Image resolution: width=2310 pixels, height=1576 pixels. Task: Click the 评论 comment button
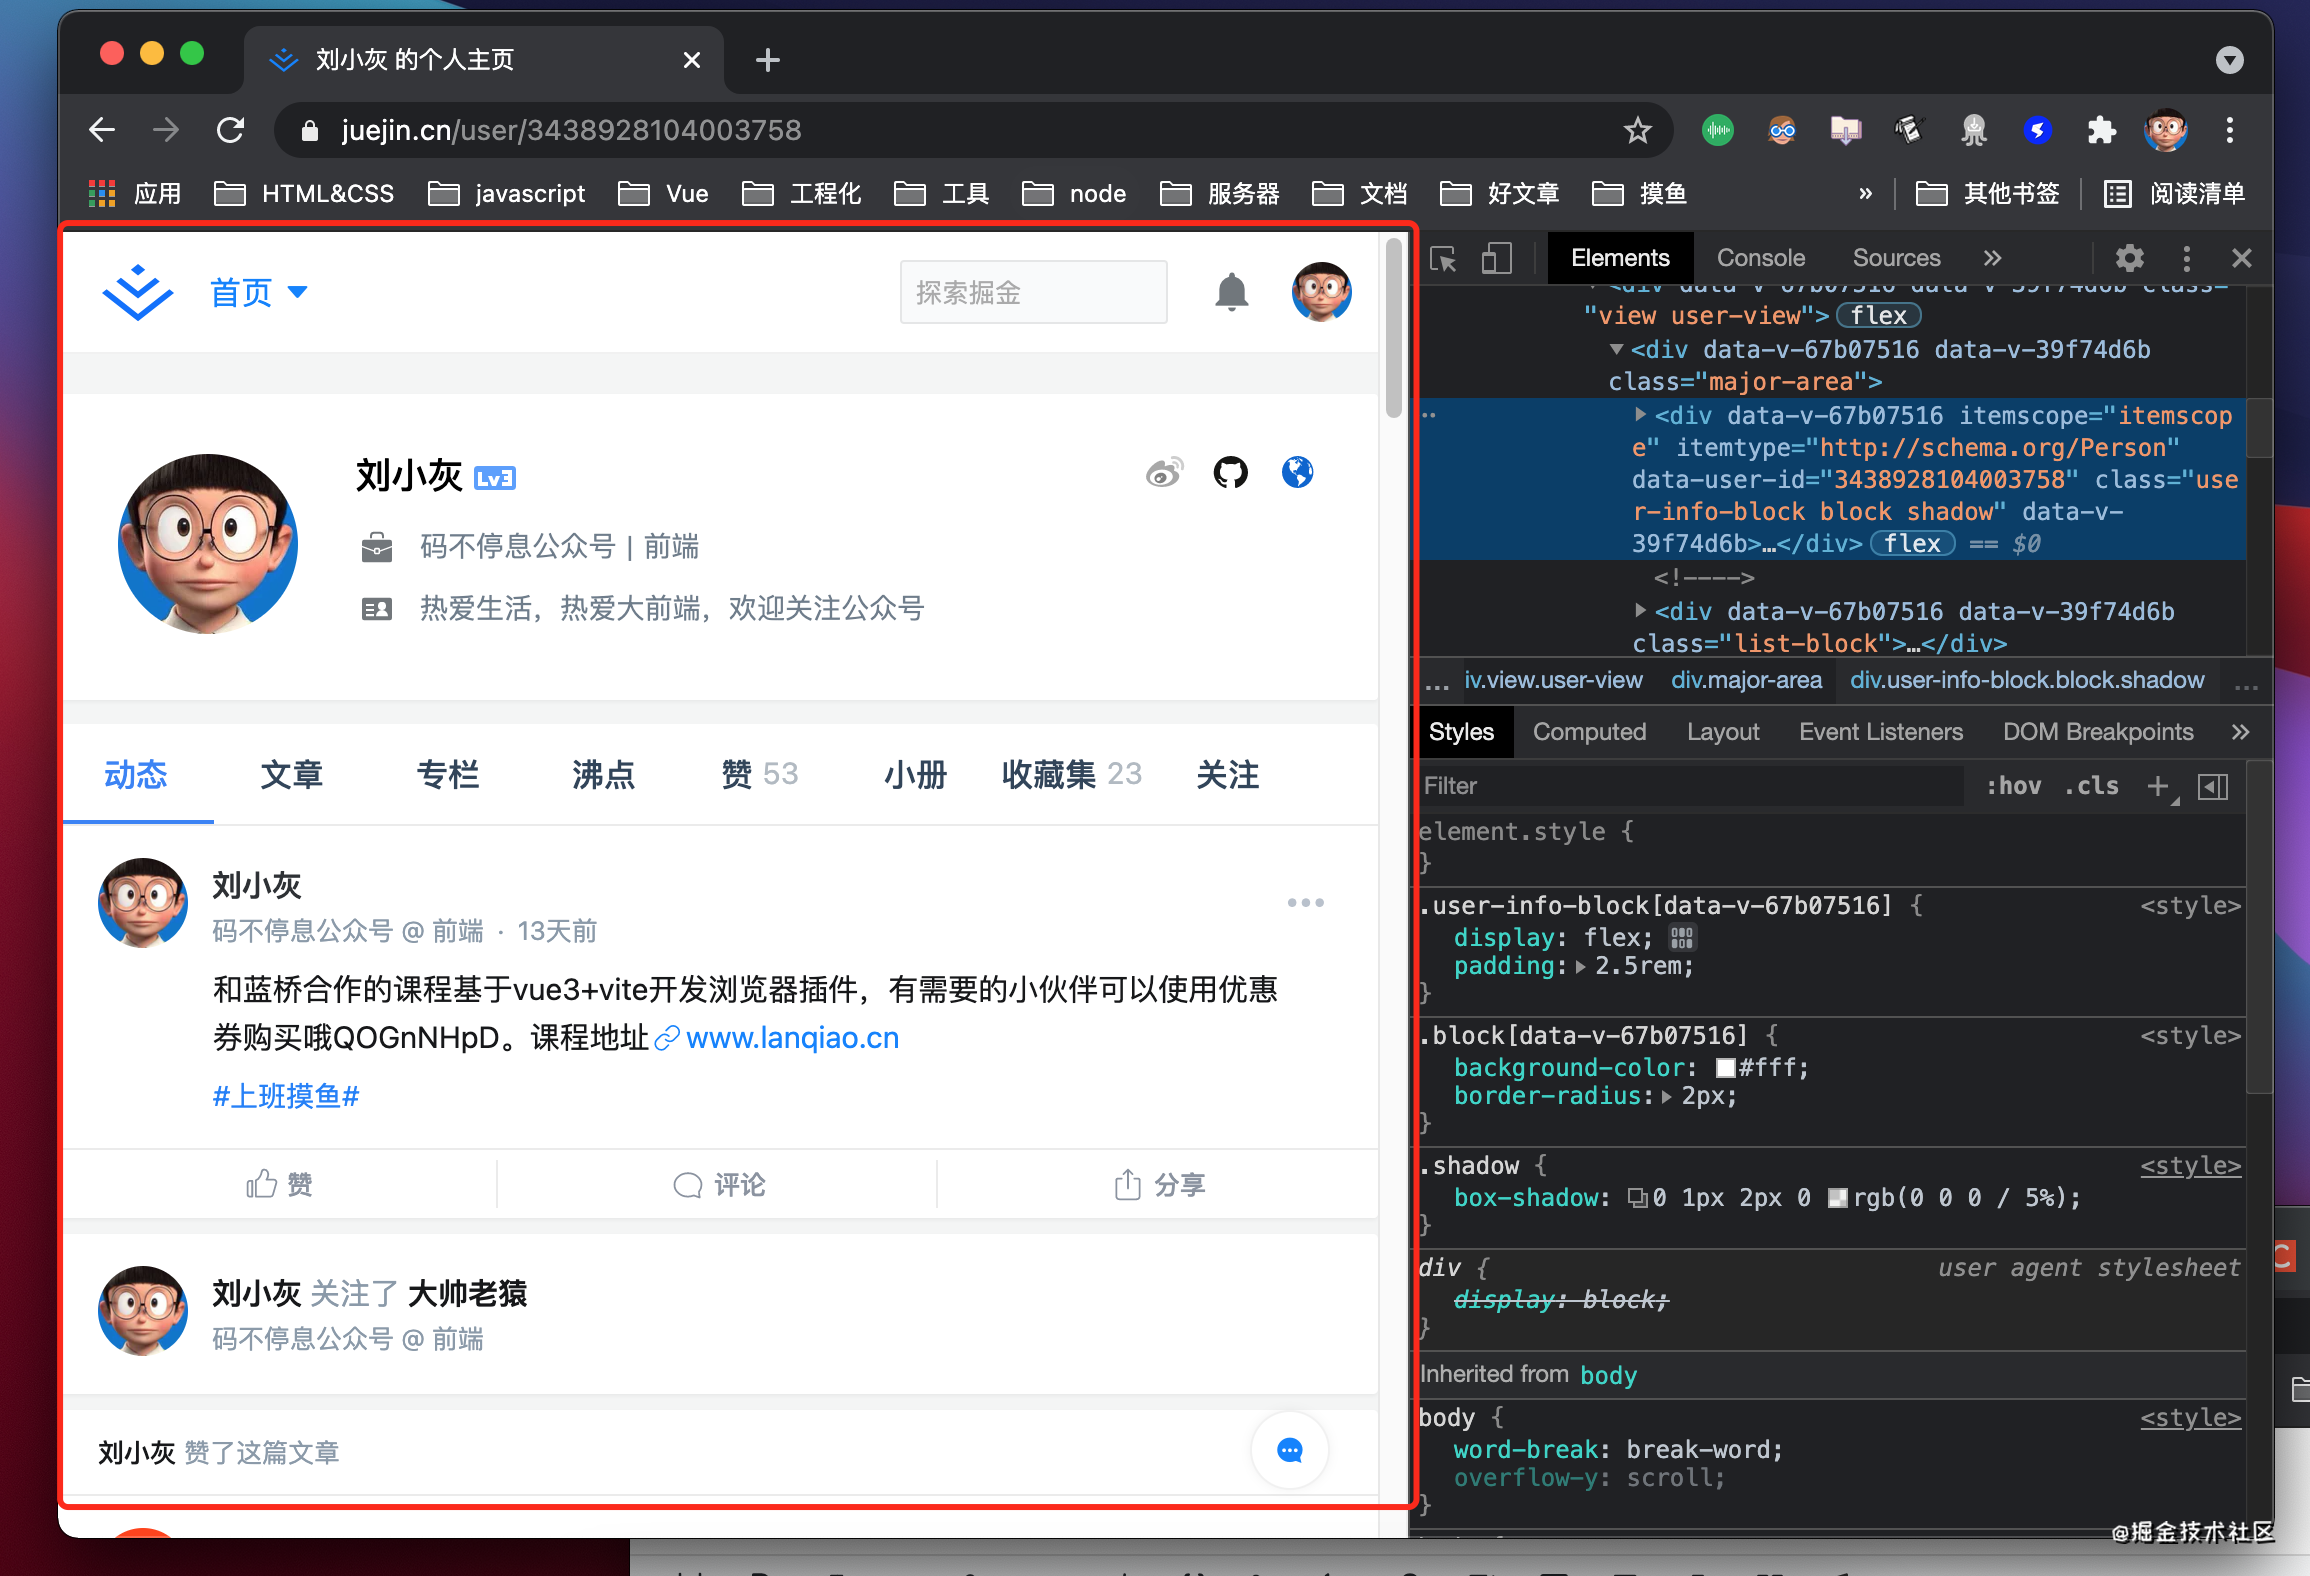click(718, 1185)
